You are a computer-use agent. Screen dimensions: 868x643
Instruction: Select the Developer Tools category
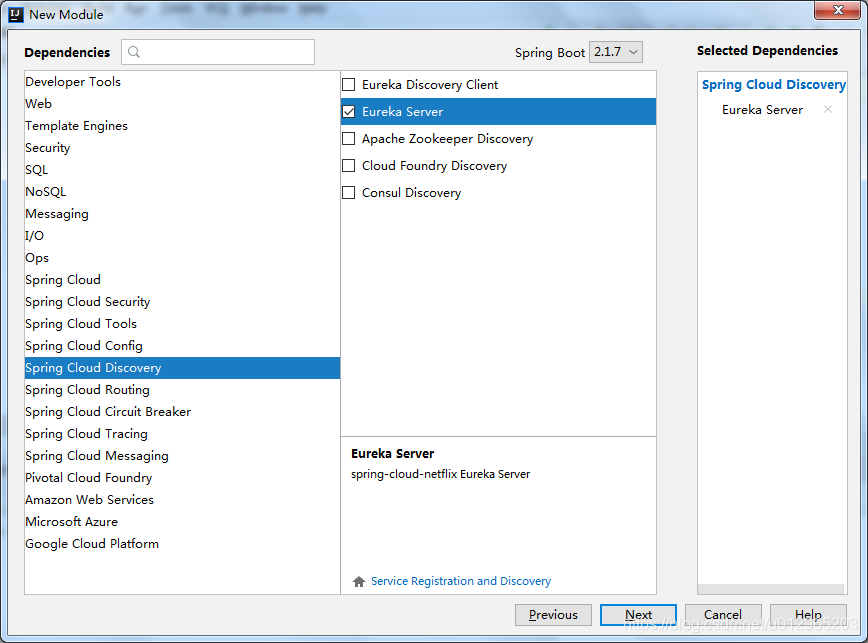click(182, 82)
